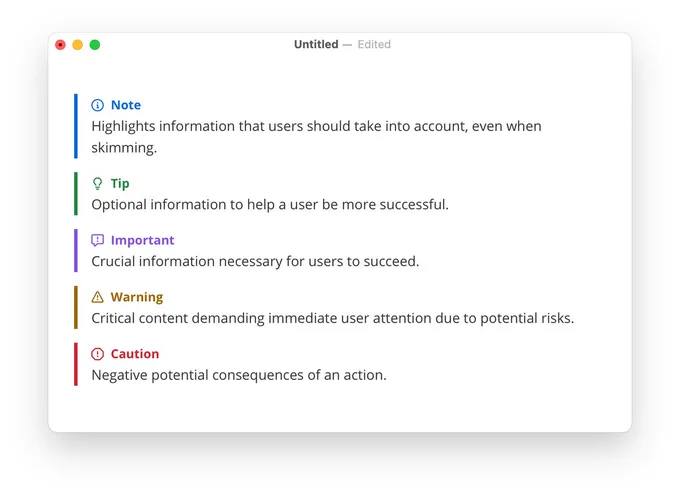Click the 'Untitled' document title
680x496 pixels.
click(x=316, y=44)
